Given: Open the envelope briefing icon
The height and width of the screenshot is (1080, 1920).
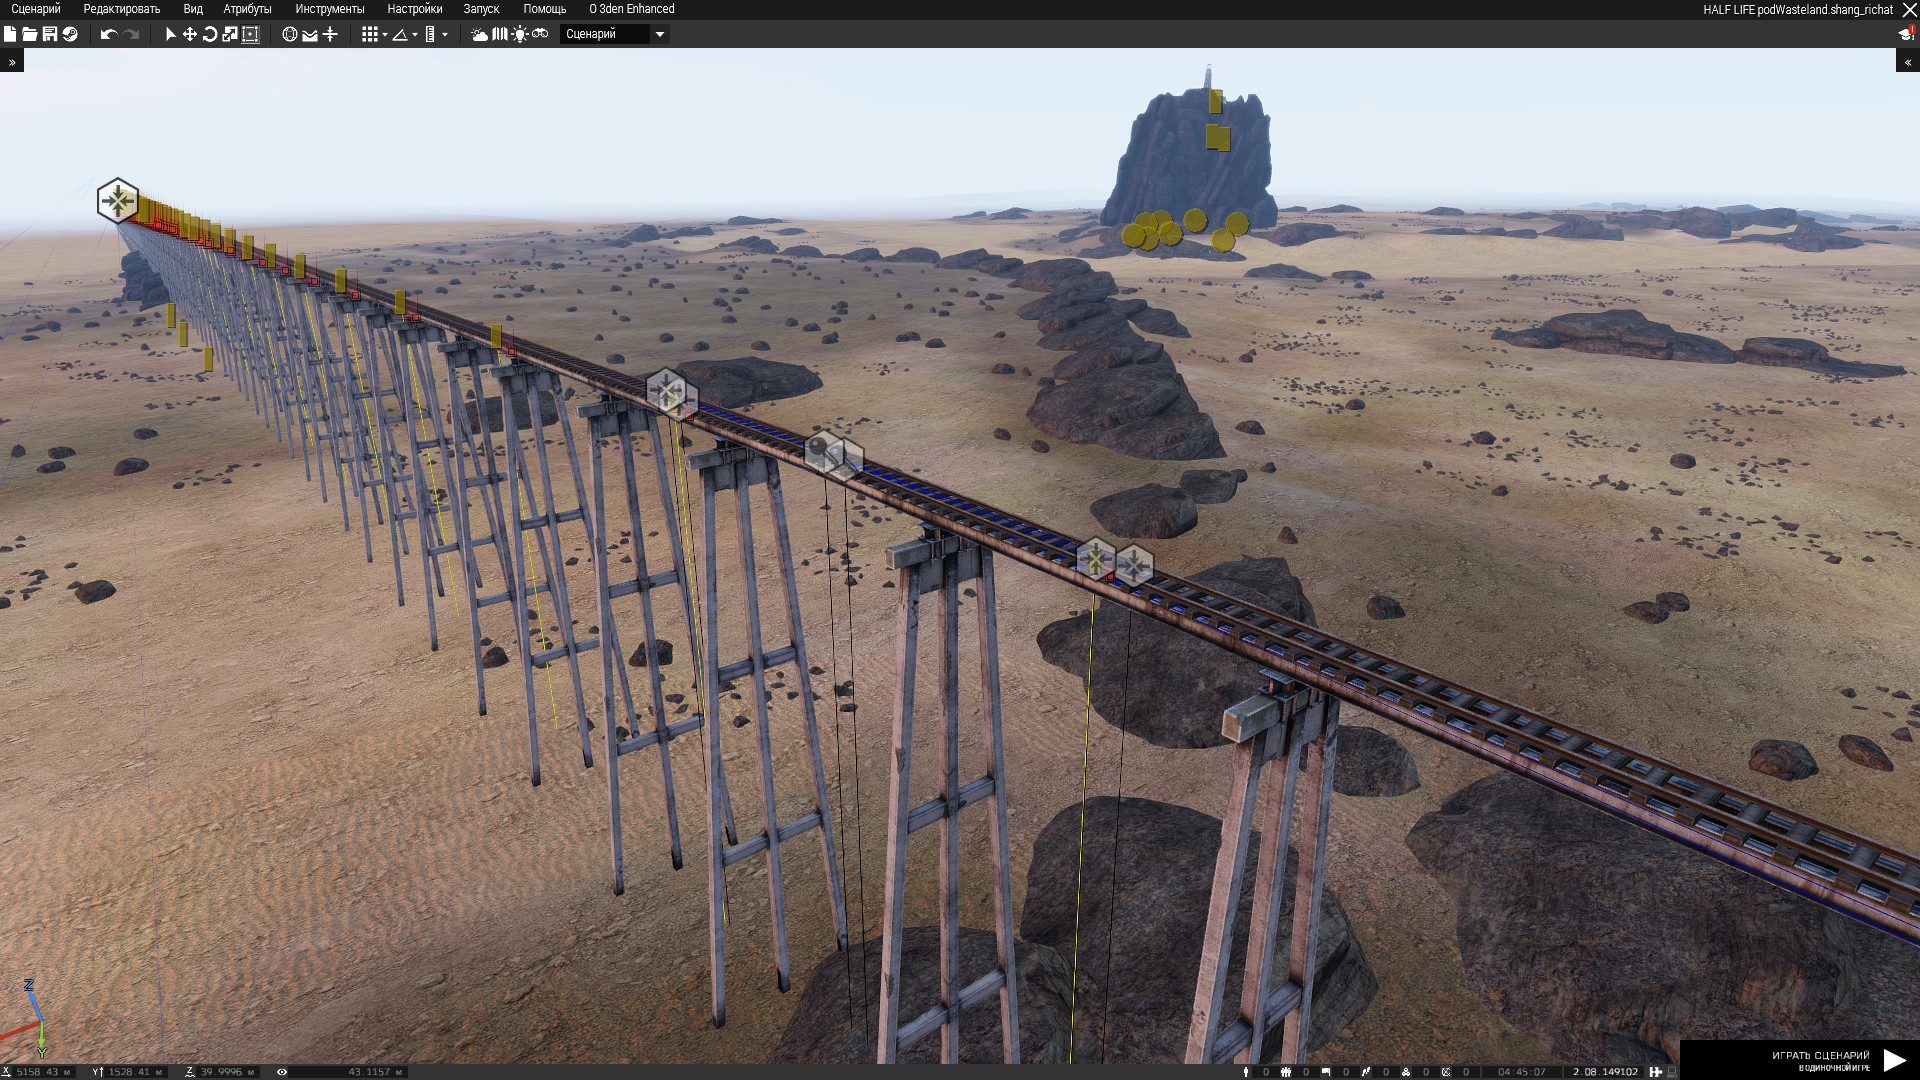Looking at the screenshot, I should tap(310, 34).
